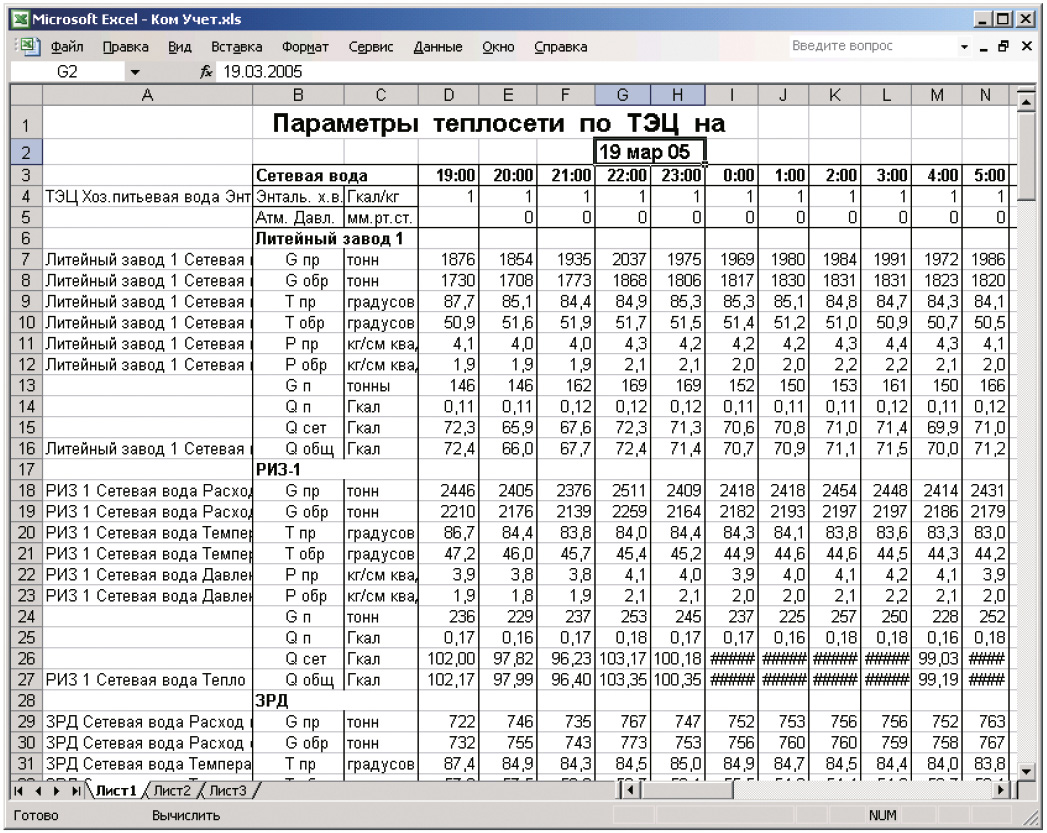This screenshot has width=1047, height=833.
Task: Click the 5:00 time header cell
Action: click(986, 176)
